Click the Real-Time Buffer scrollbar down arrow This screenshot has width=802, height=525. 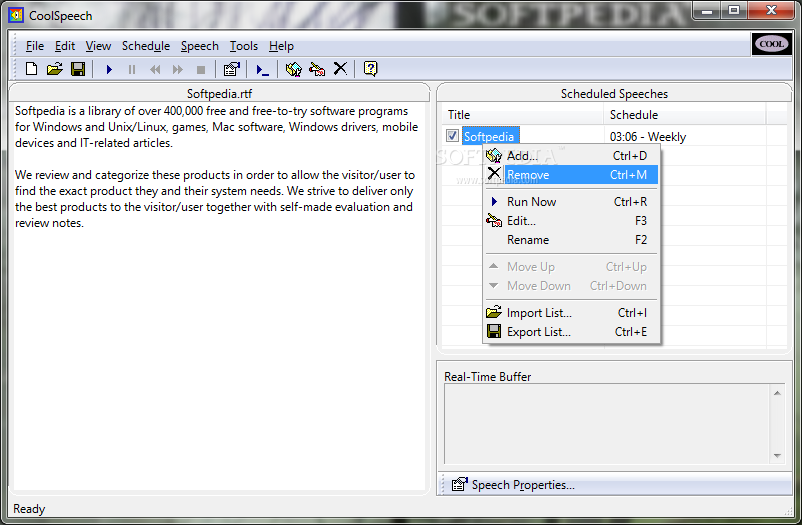(777, 455)
